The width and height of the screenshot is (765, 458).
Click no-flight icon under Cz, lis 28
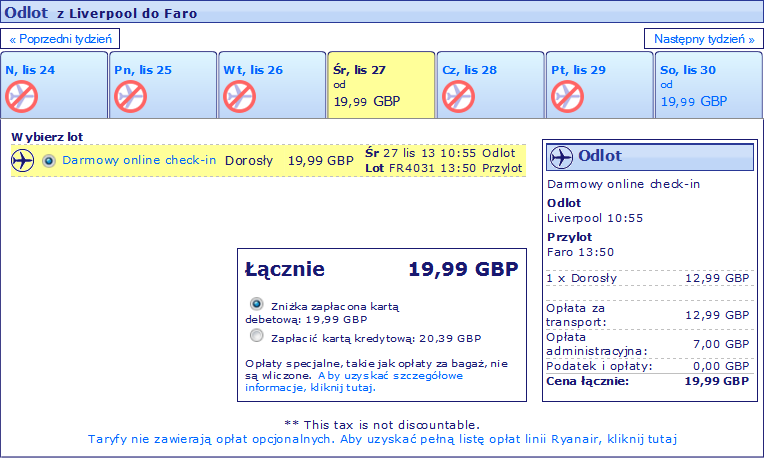click(x=459, y=97)
